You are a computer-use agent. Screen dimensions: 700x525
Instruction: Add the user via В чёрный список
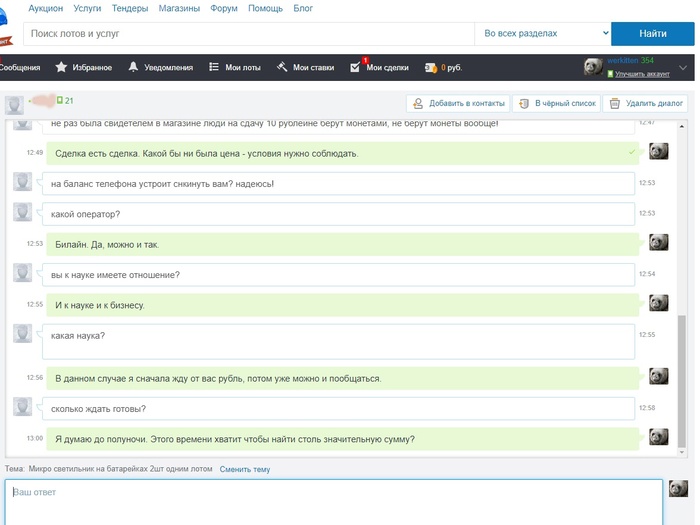click(x=555, y=103)
